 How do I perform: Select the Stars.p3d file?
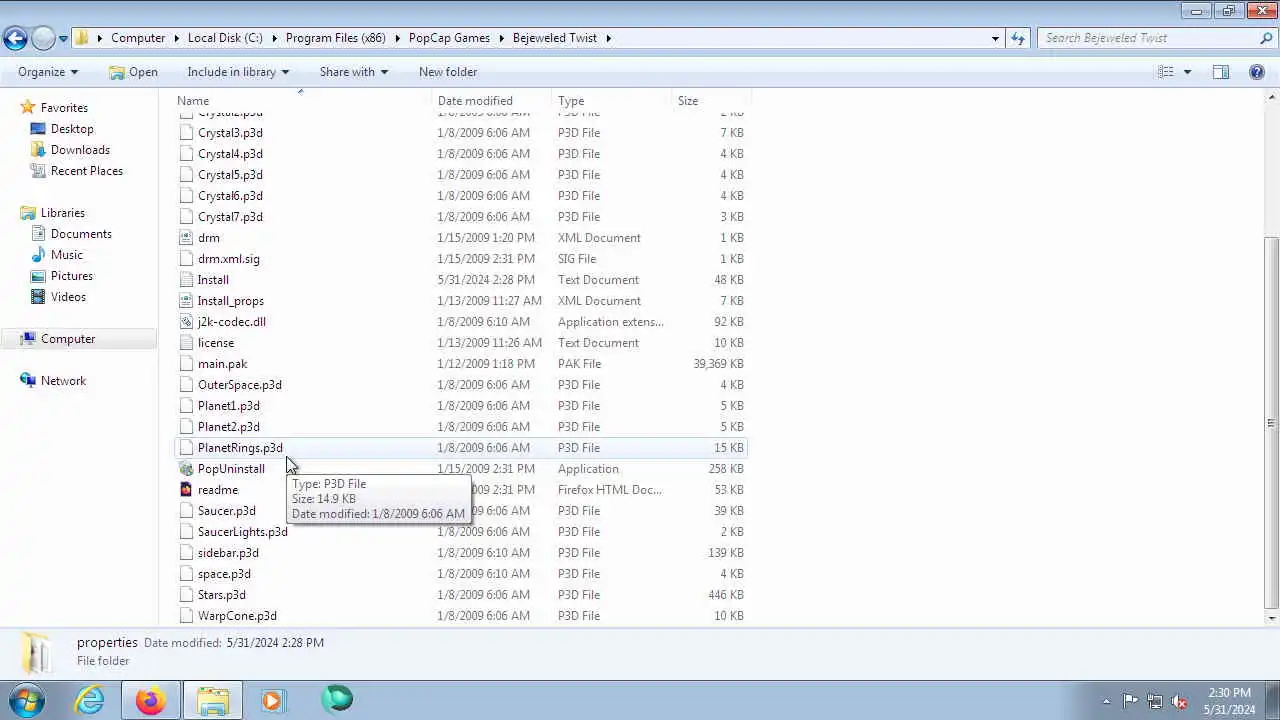[x=221, y=595]
